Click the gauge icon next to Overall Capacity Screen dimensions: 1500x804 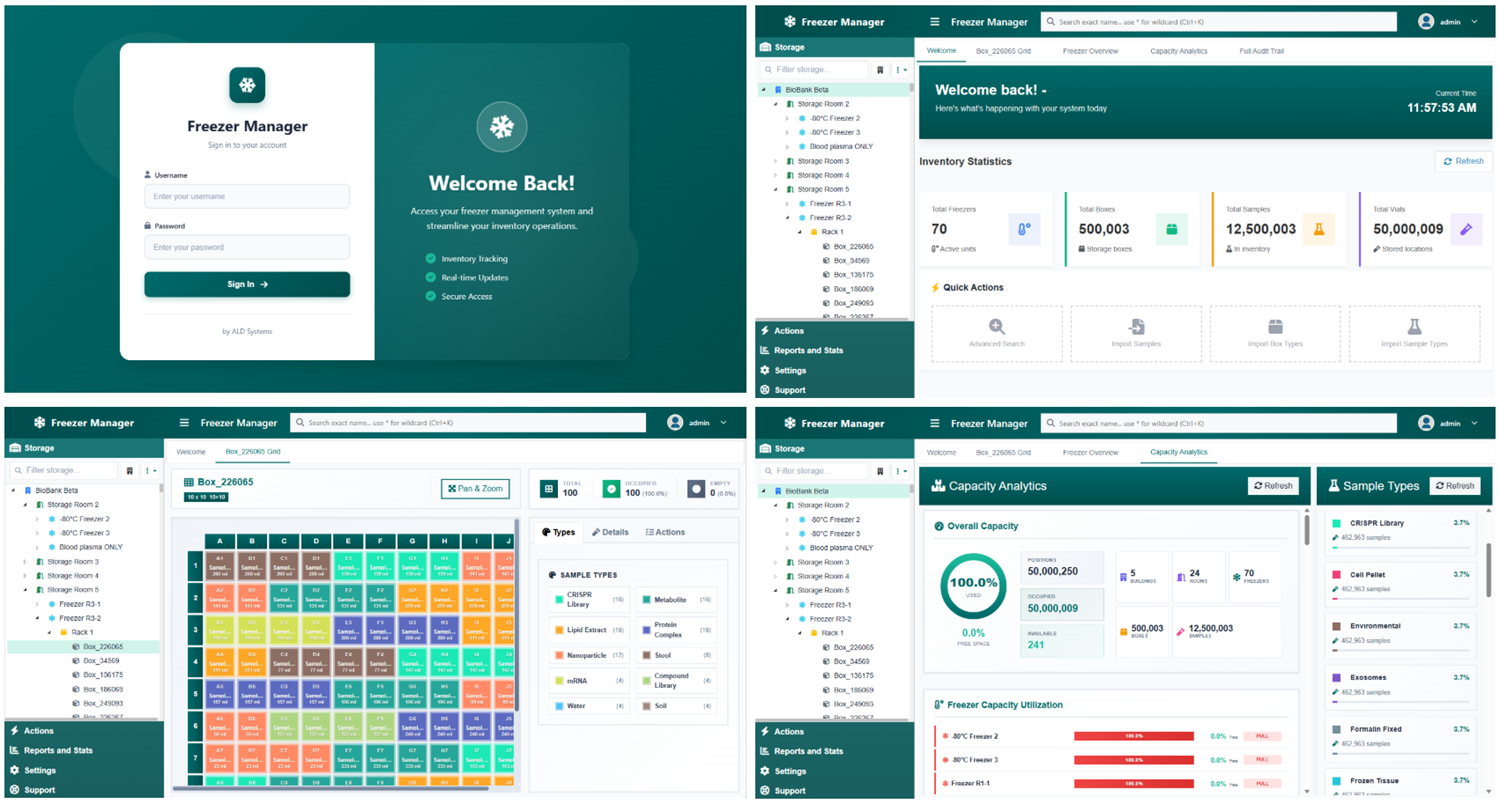[x=939, y=526]
